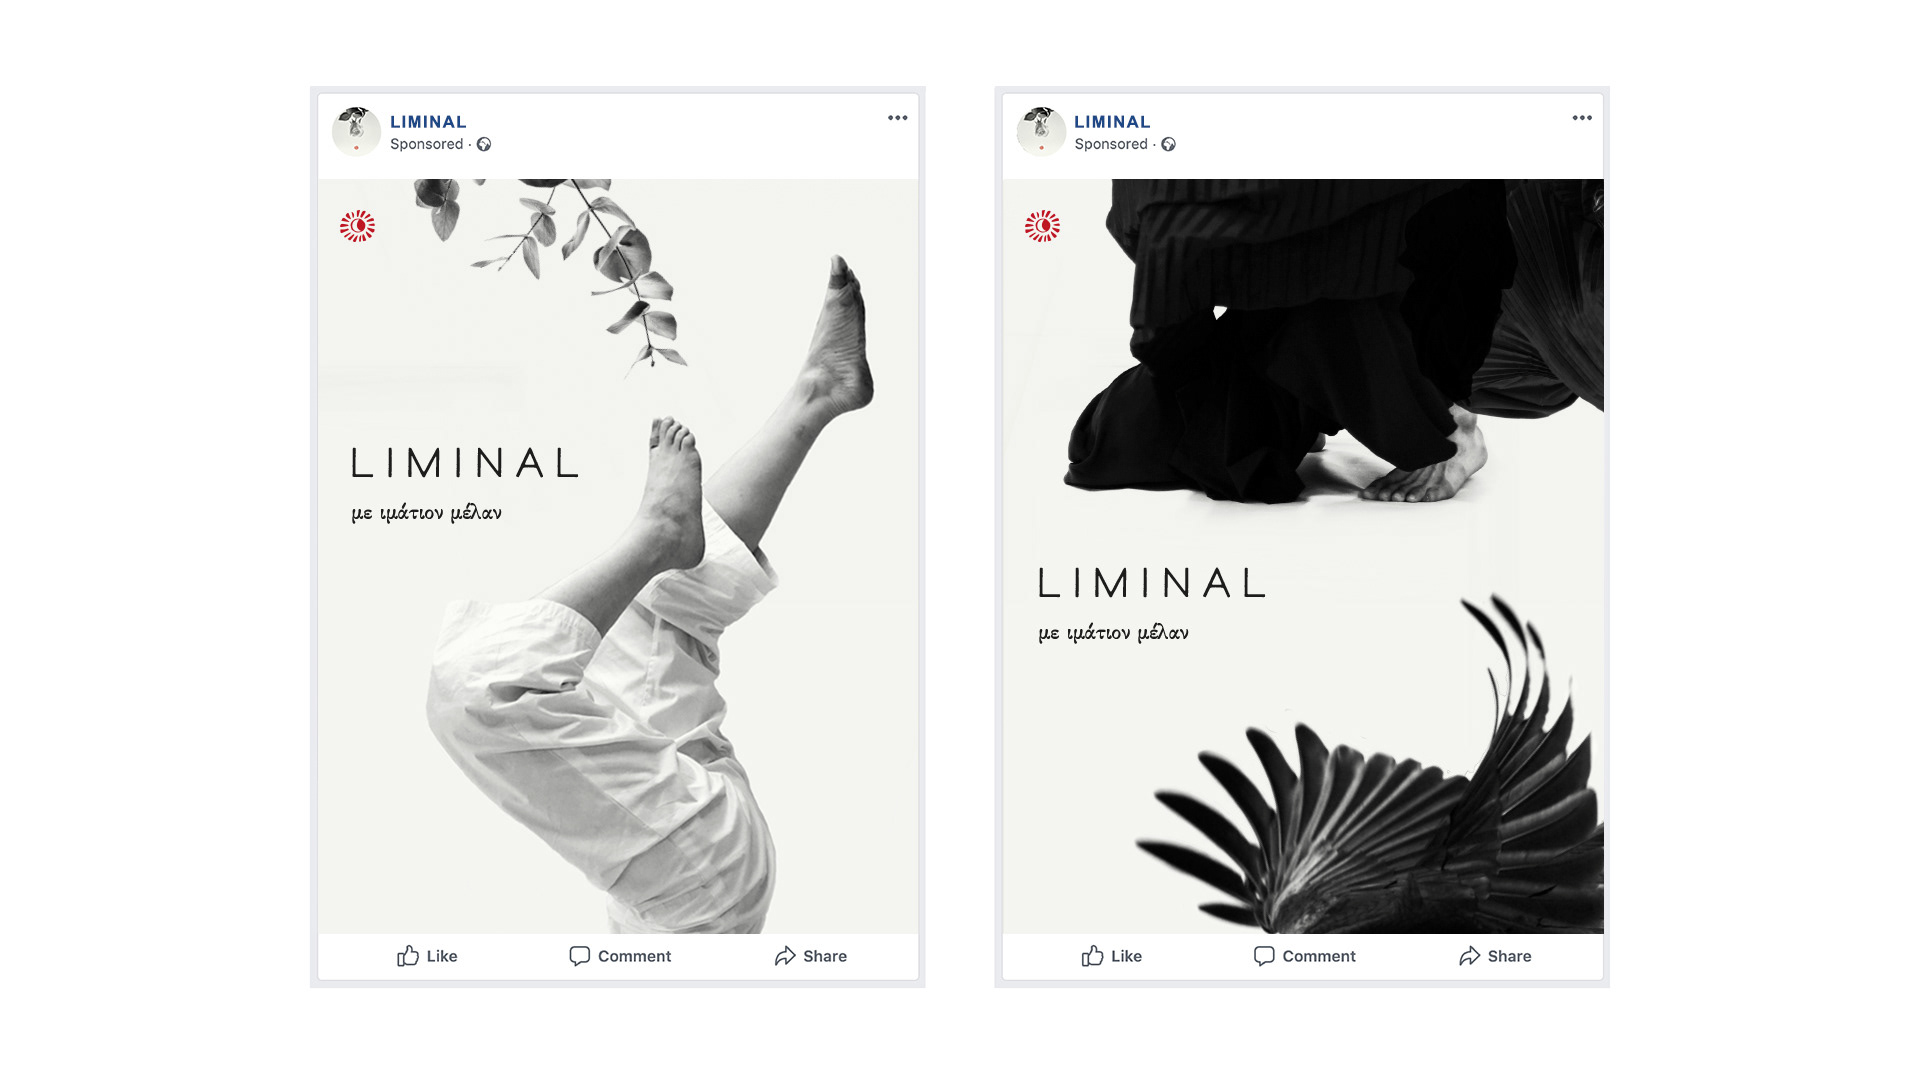1920x1080 pixels.
Task: Click Sponsored label on right post
Action: (x=1111, y=144)
